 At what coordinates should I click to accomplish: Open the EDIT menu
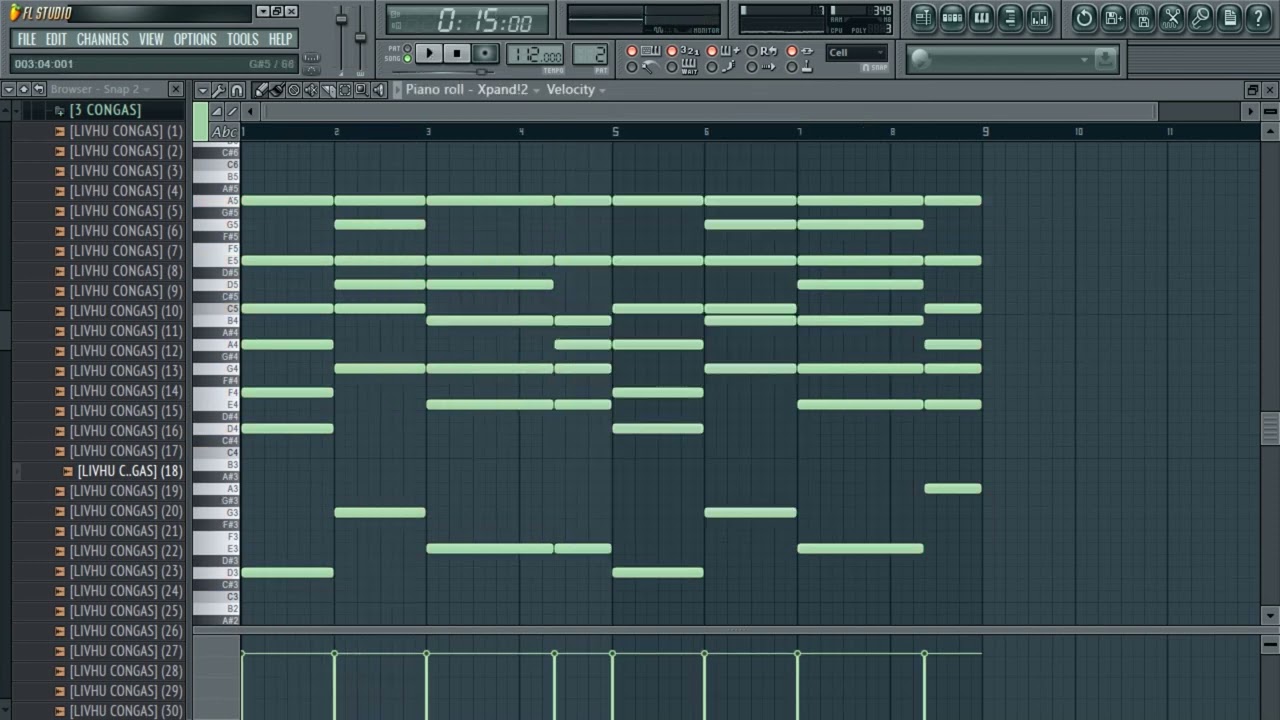[x=56, y=39]
